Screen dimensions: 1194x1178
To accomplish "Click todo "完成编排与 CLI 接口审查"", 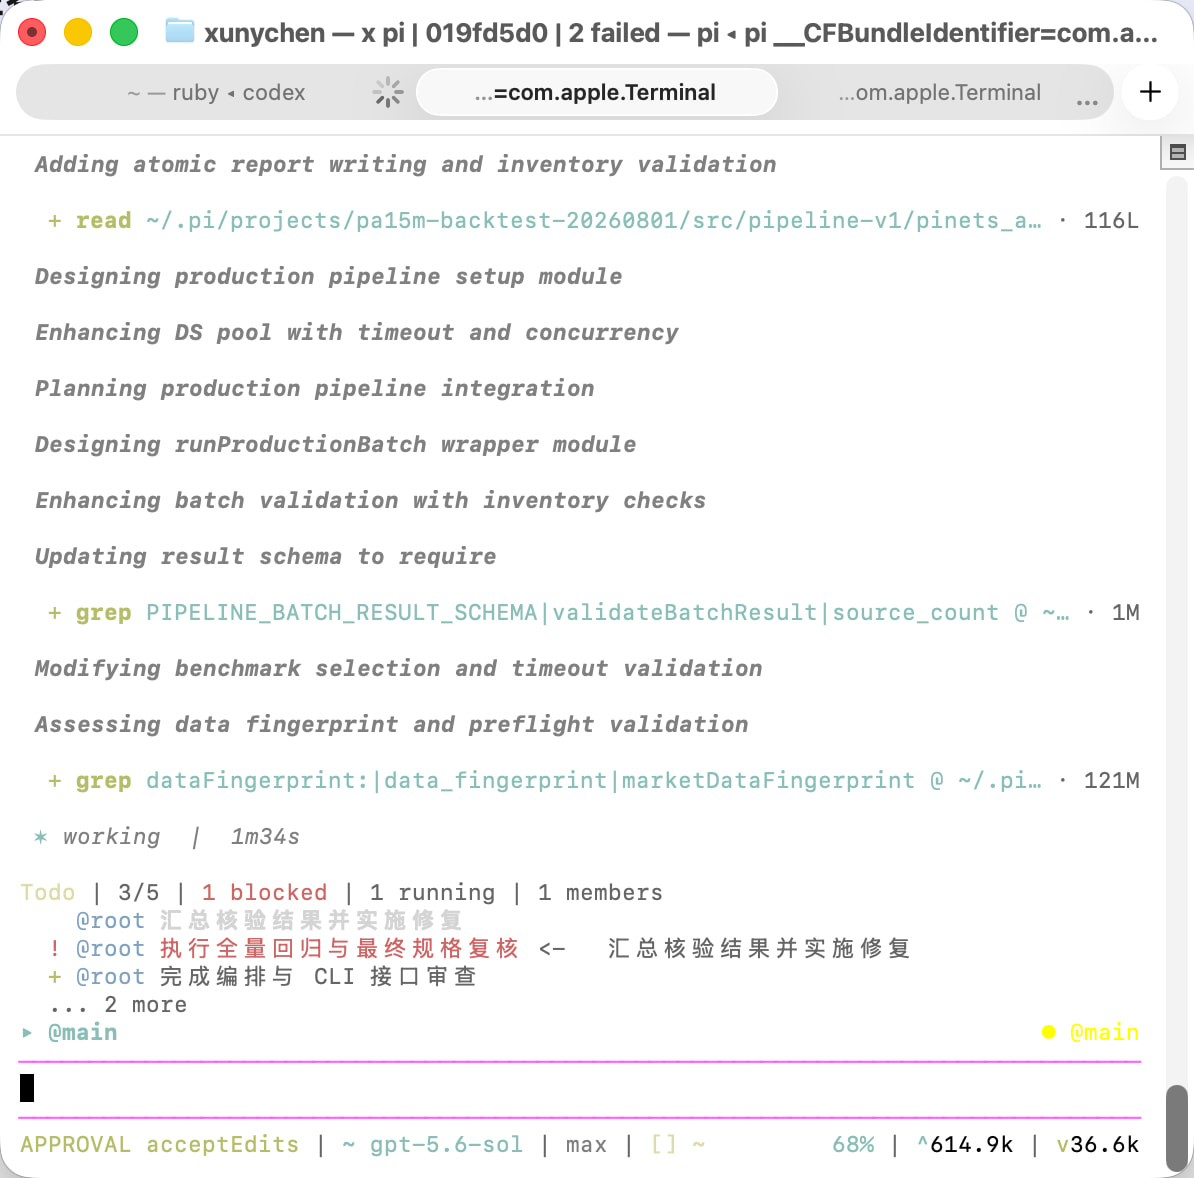I will pos(318,977).
